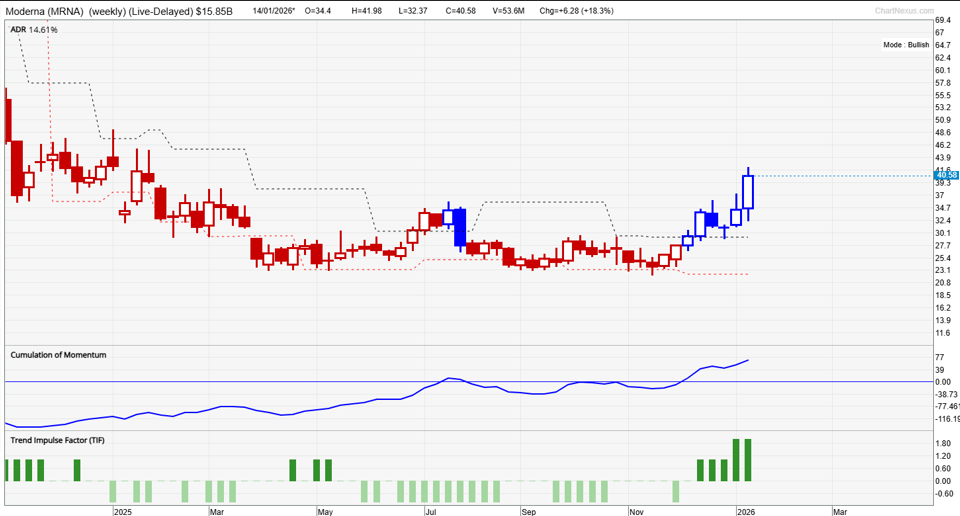Click the close value C=40.58
The width and height of the screenshot is (960, 516).
[460, 11]
